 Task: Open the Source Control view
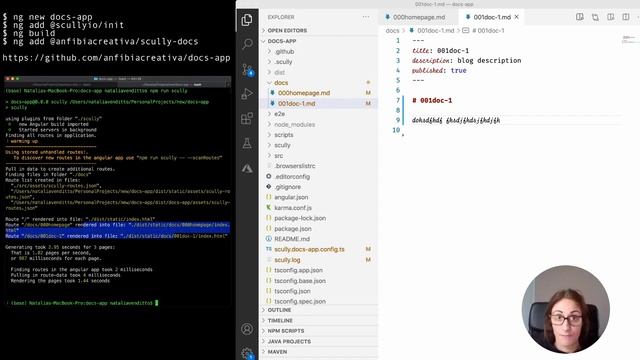coord(247,69)
